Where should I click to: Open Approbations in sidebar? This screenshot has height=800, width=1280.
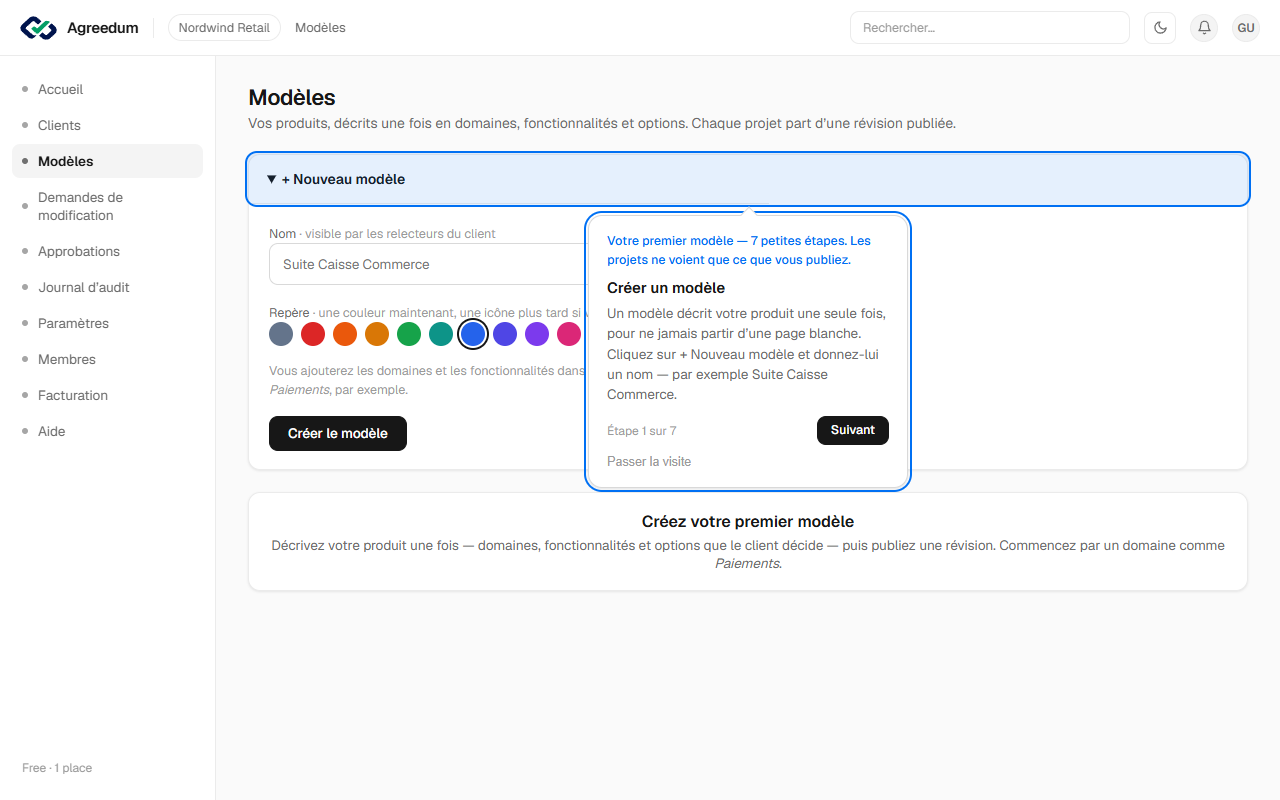click(107, 251)
